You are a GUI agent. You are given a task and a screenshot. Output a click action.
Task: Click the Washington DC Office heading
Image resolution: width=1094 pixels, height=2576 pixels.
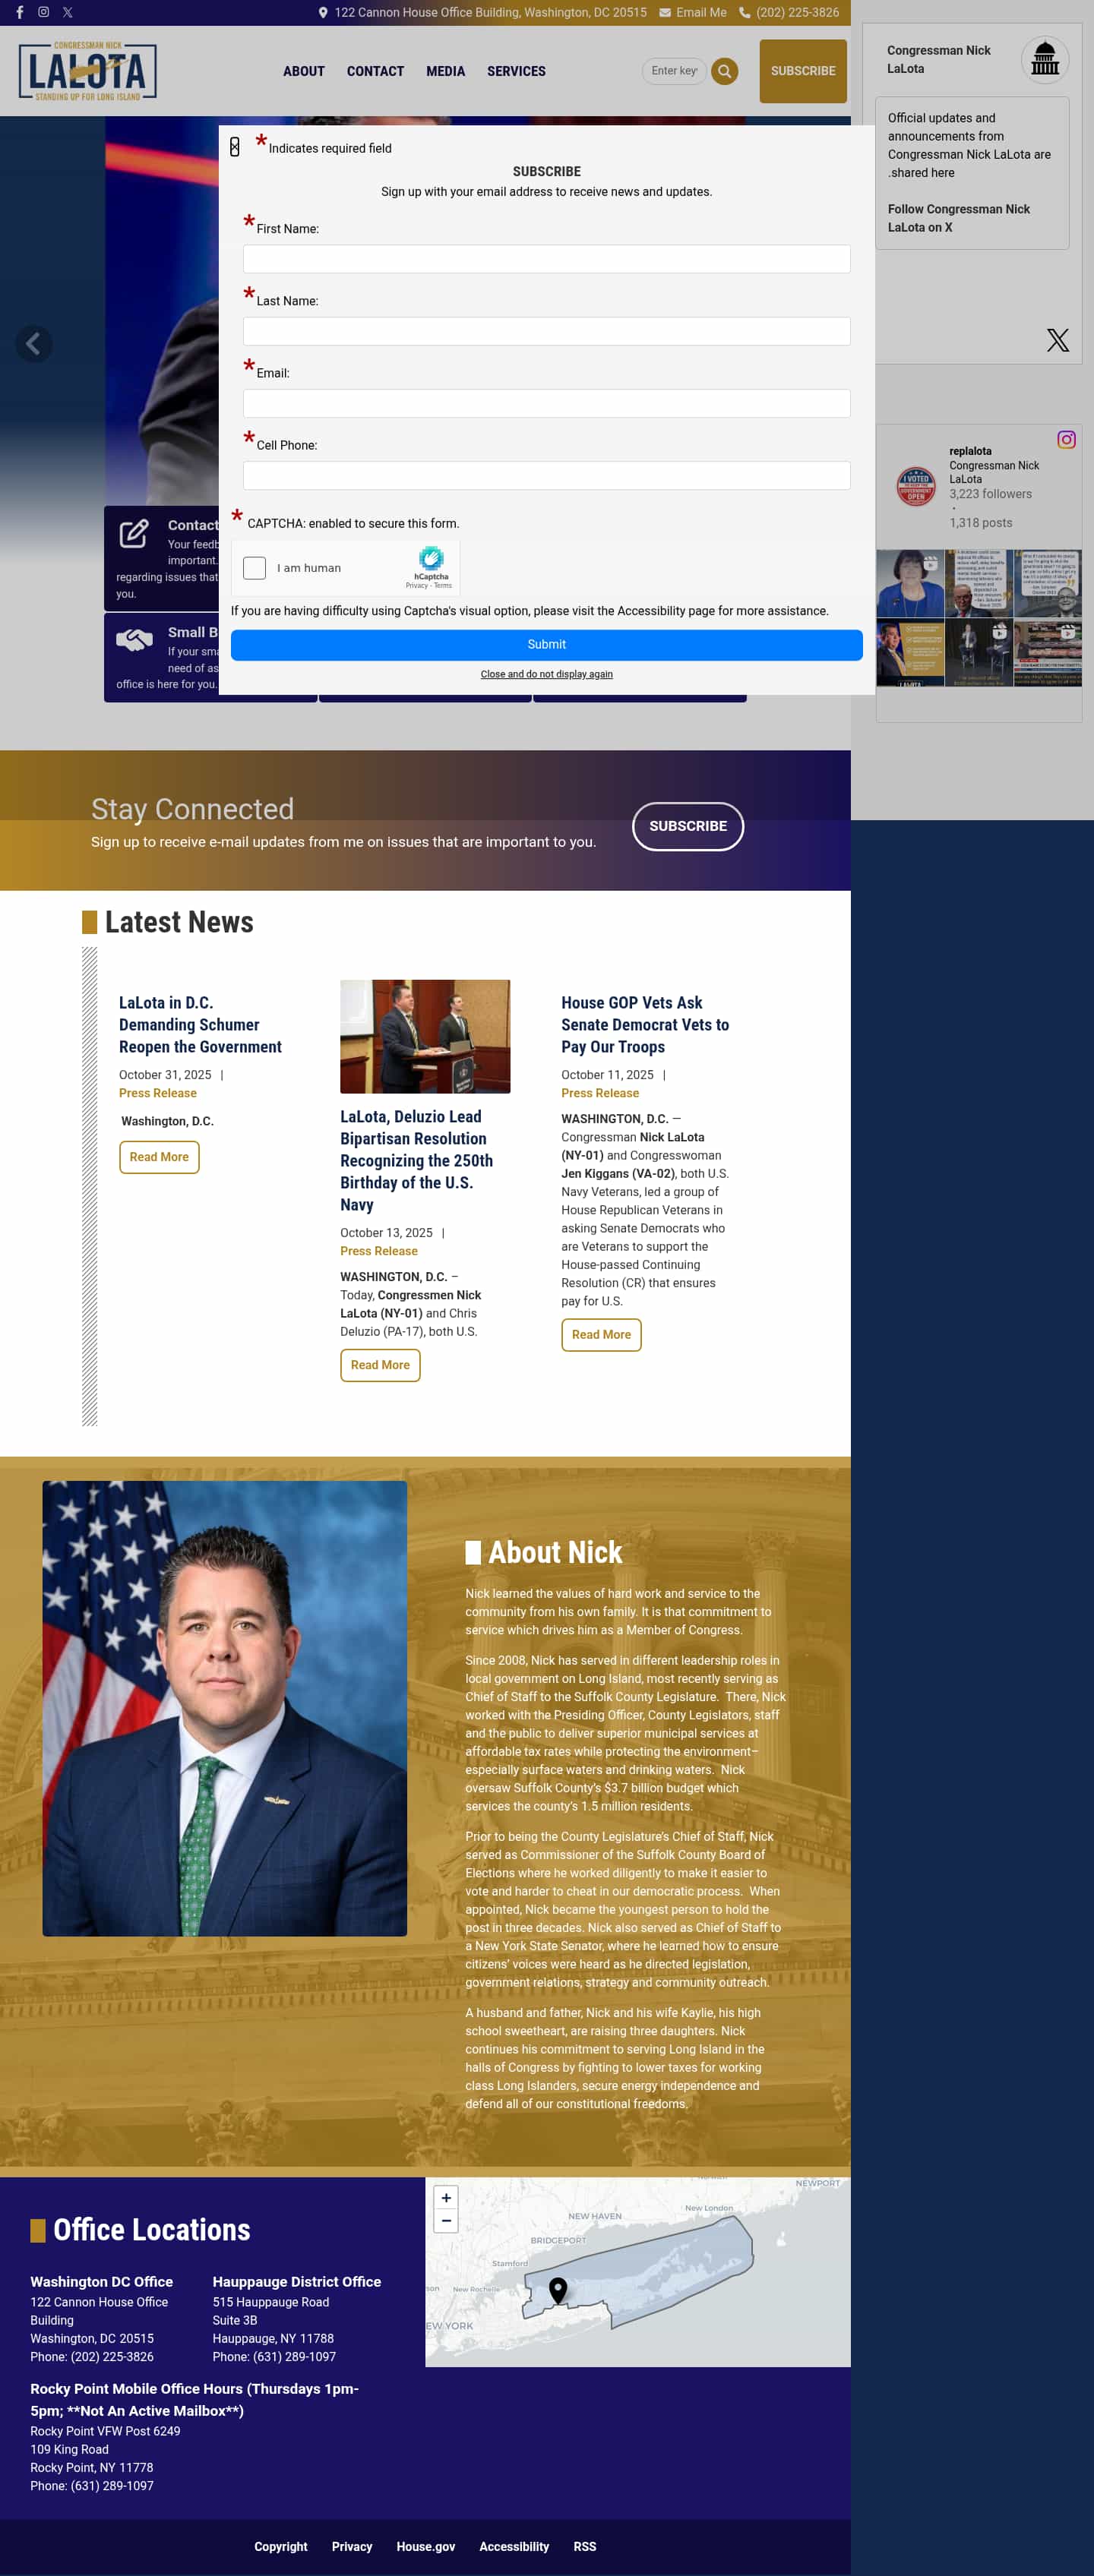pos(101,2282)
